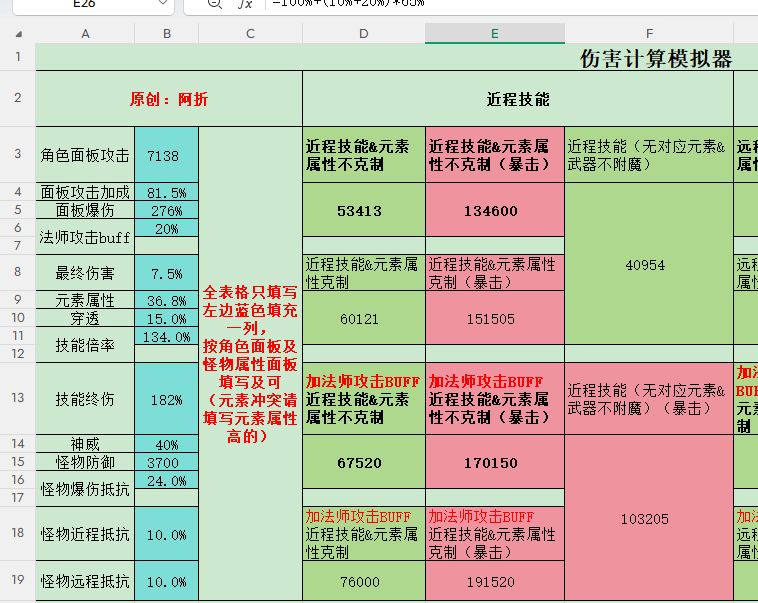Select column F header
Viewport: 758px width, 603px height.
pyautogui.click(x=649, y=34)
